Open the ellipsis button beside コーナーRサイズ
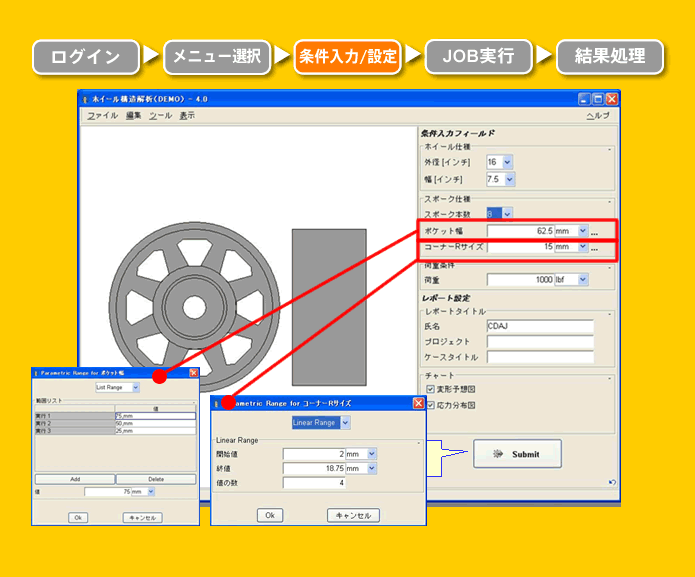The image size is (695, 577). [x=595, y=247]
